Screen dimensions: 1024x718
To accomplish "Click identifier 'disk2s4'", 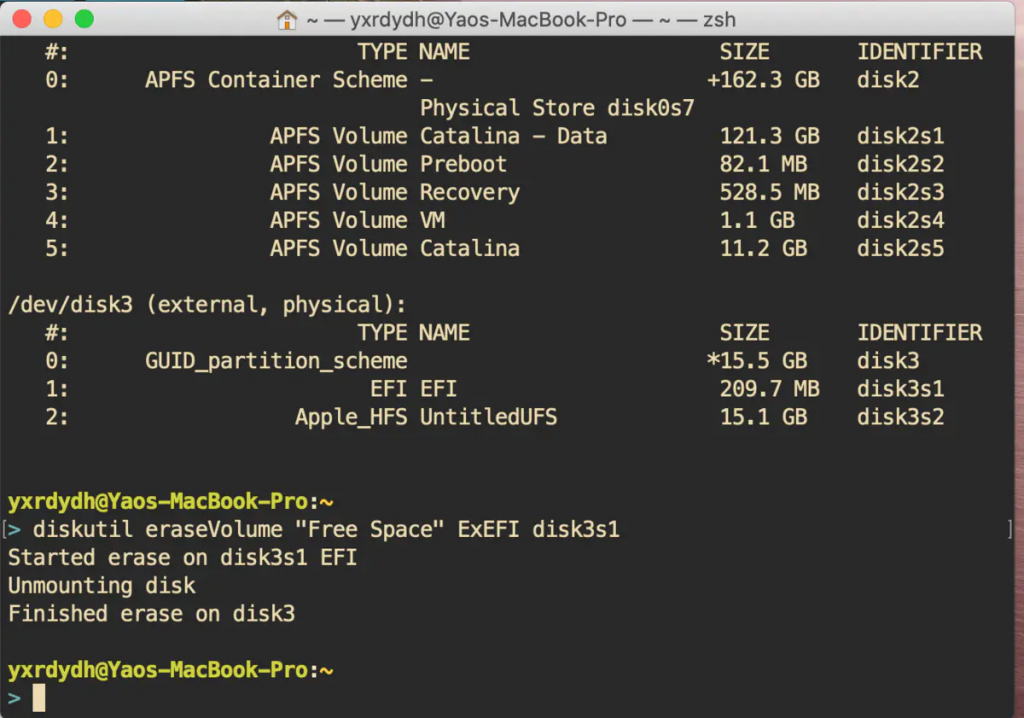I will pyautogui.click(x=901, y=220).
